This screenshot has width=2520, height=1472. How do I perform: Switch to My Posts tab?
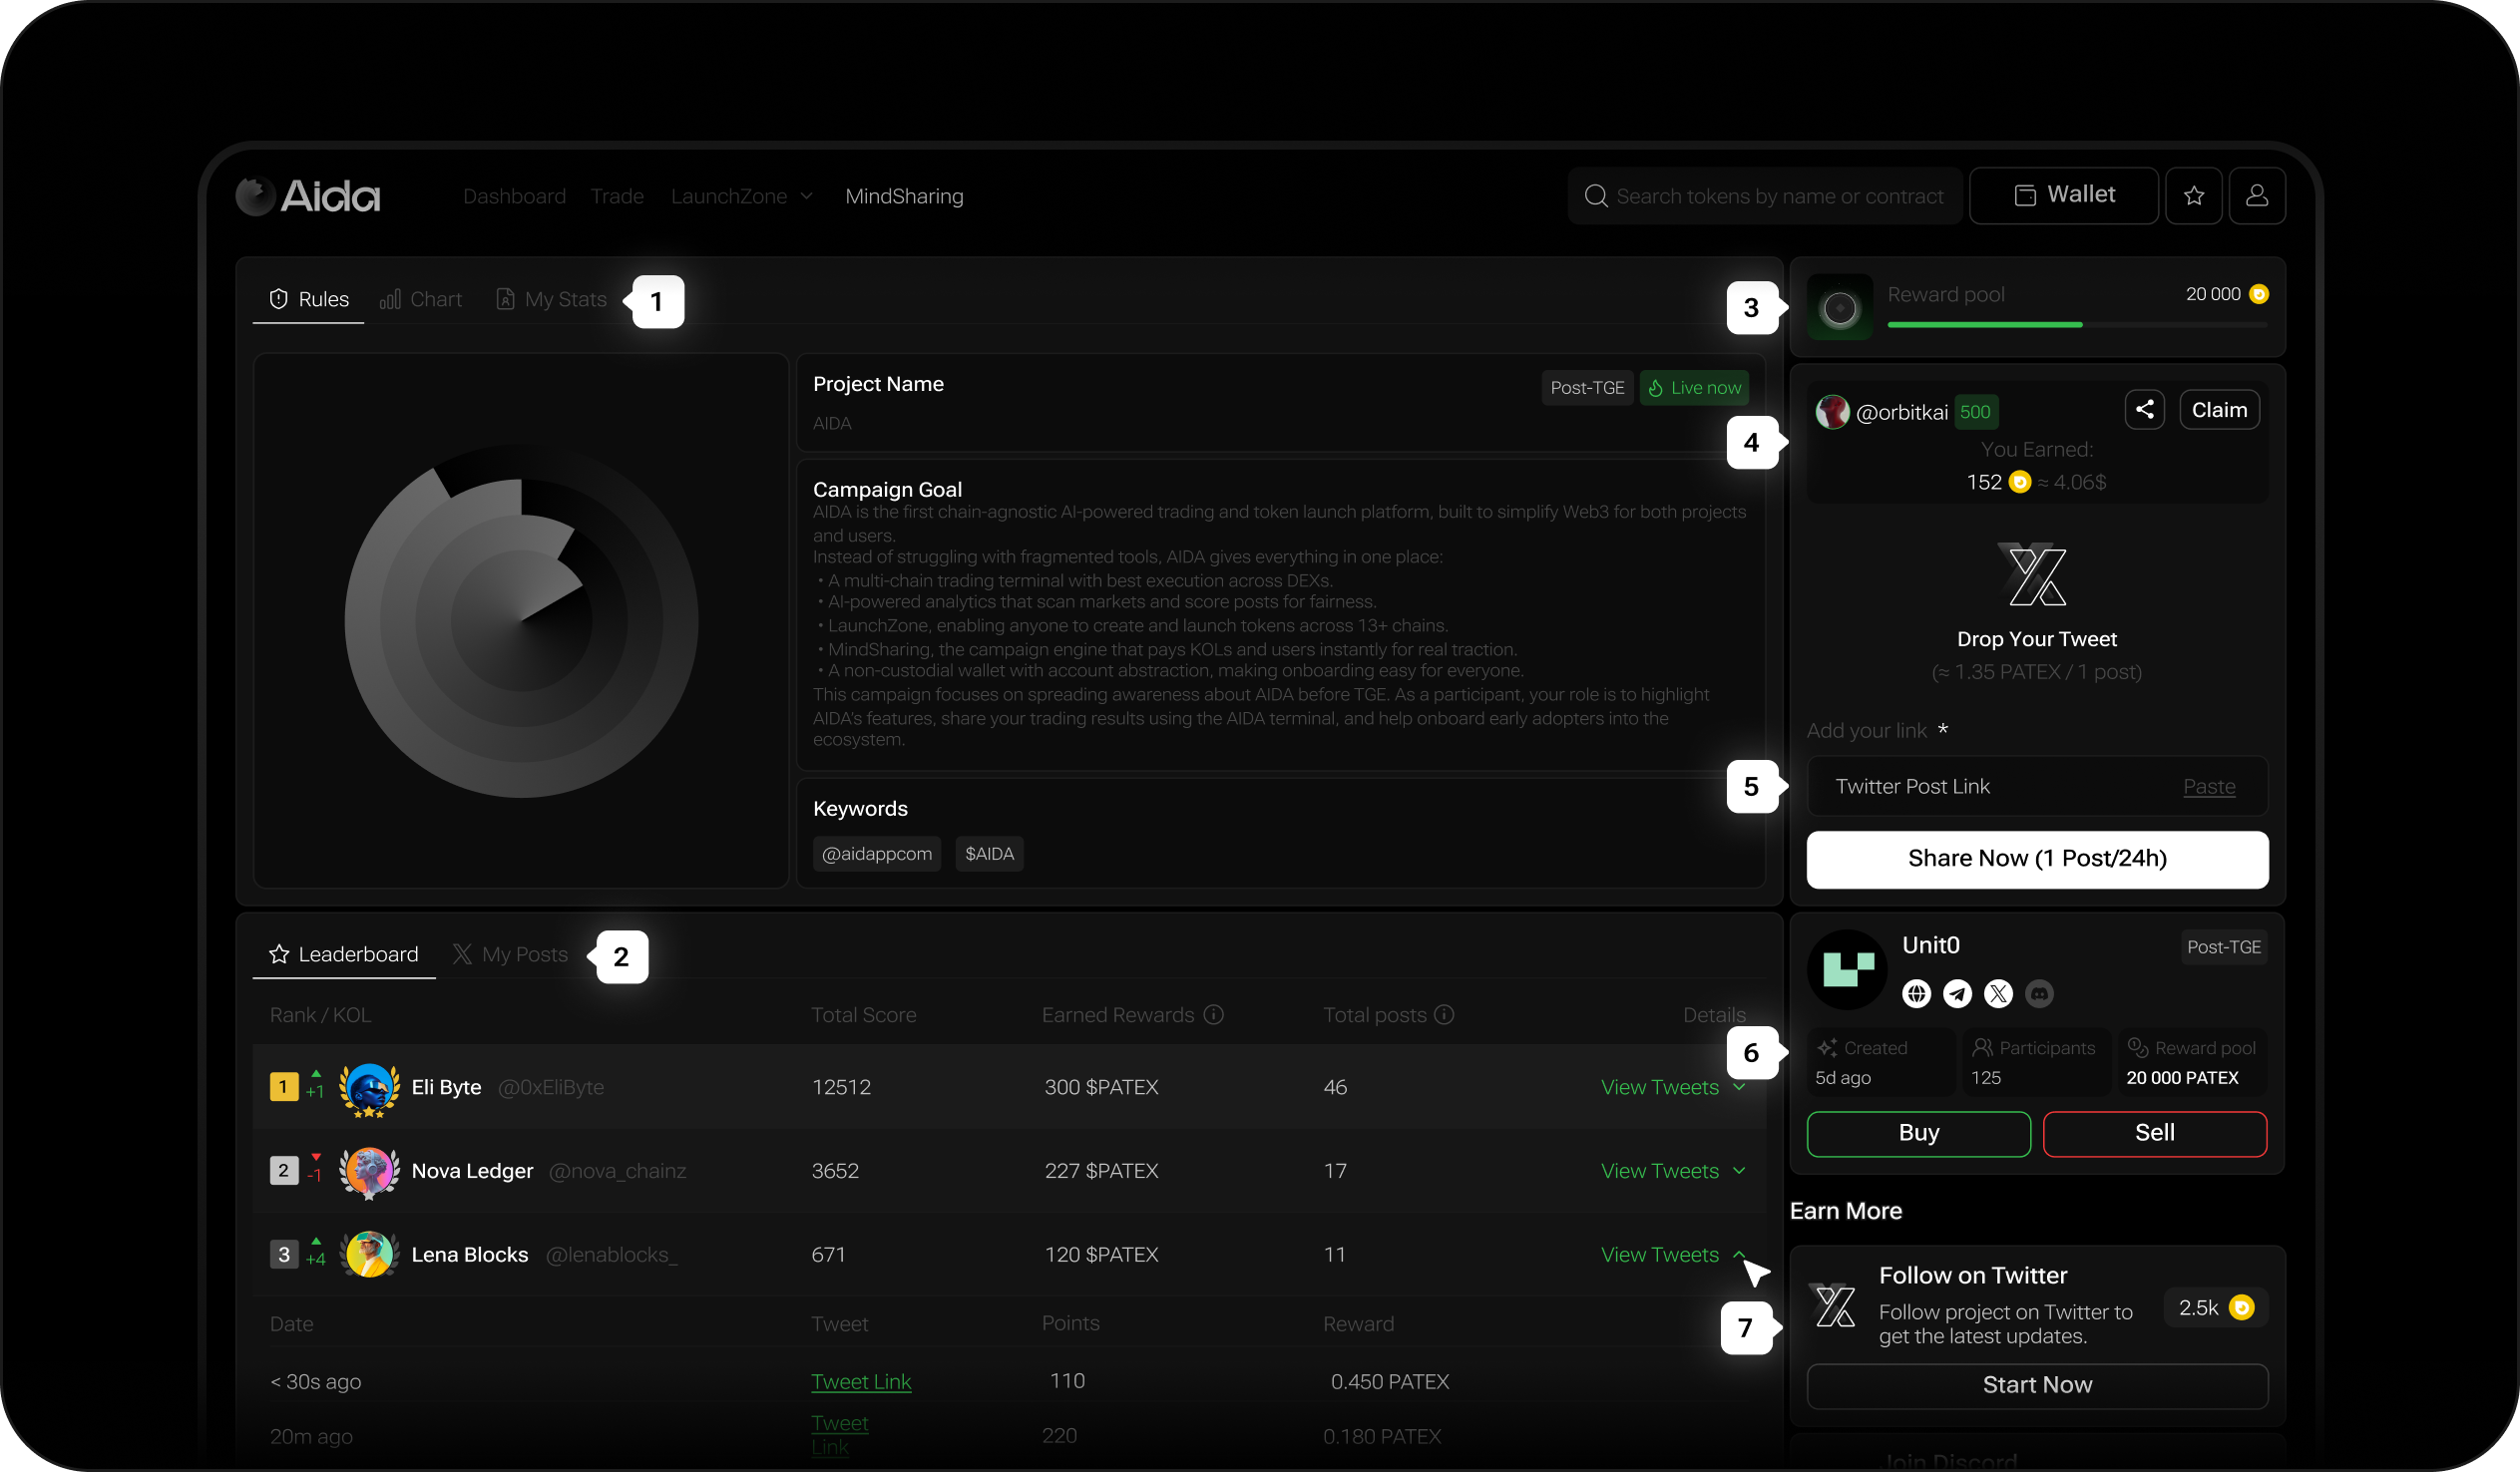coord(510,955)
